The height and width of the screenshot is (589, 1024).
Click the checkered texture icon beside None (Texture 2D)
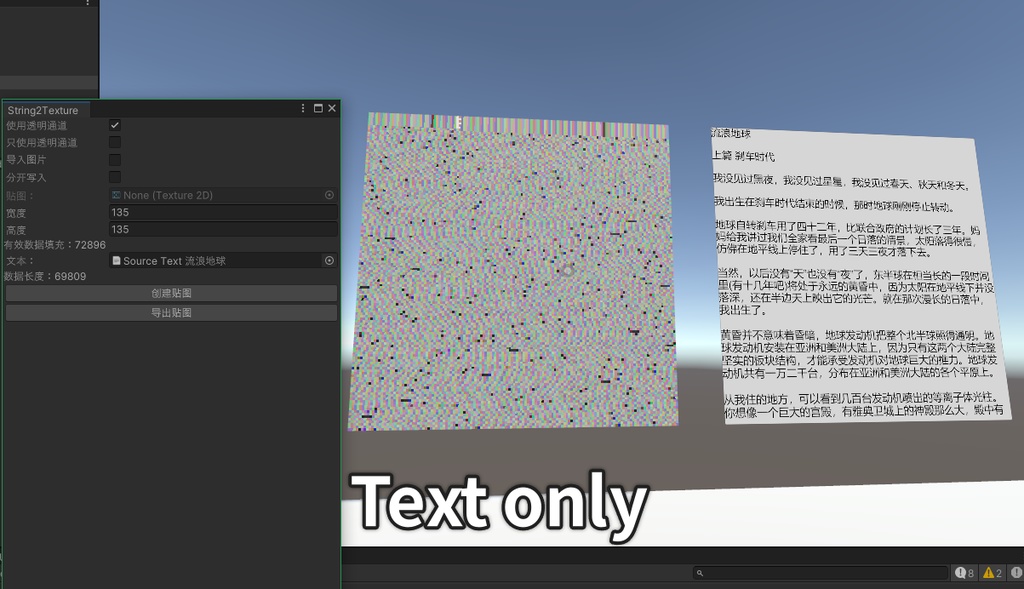click(117, 195)
